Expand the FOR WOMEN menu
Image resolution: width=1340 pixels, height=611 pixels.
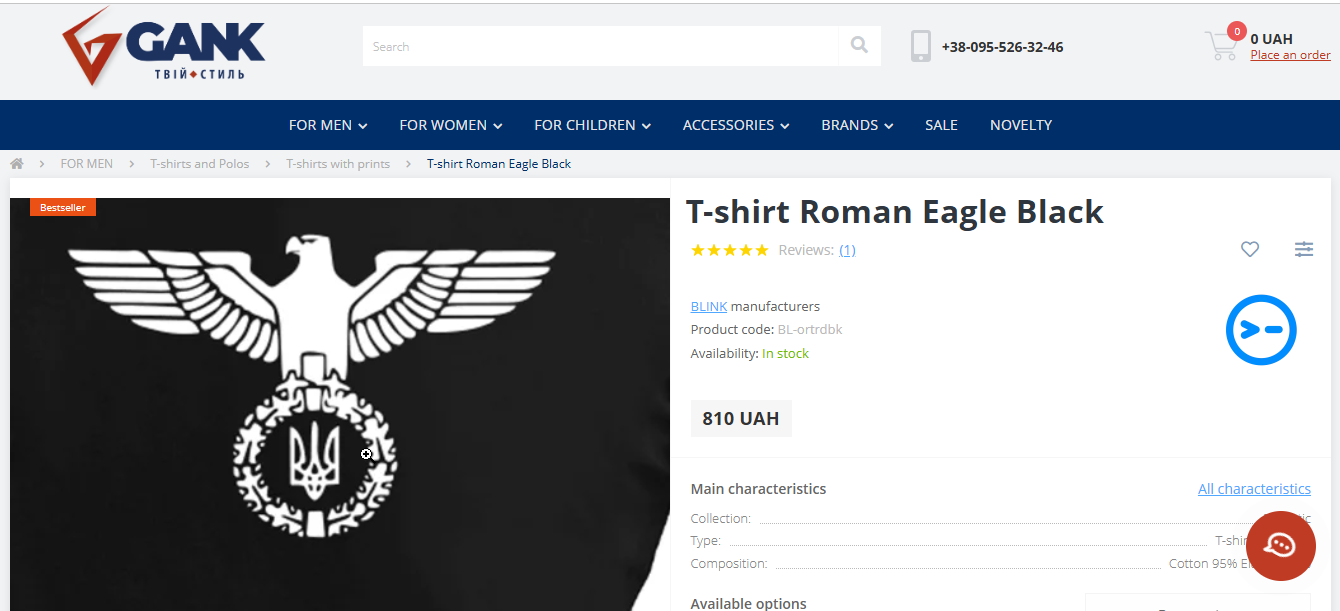450,125
